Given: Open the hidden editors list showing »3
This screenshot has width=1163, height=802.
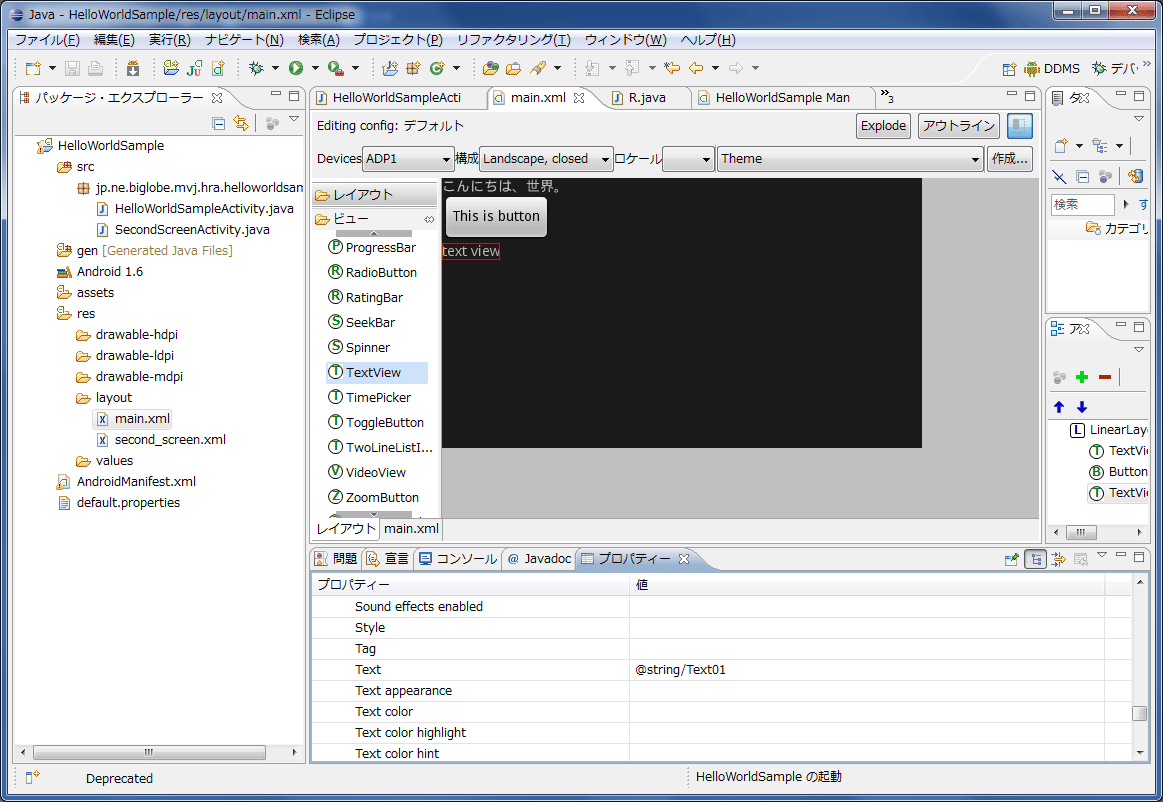Looking at the screenshot, I should (x=887, y=96).
